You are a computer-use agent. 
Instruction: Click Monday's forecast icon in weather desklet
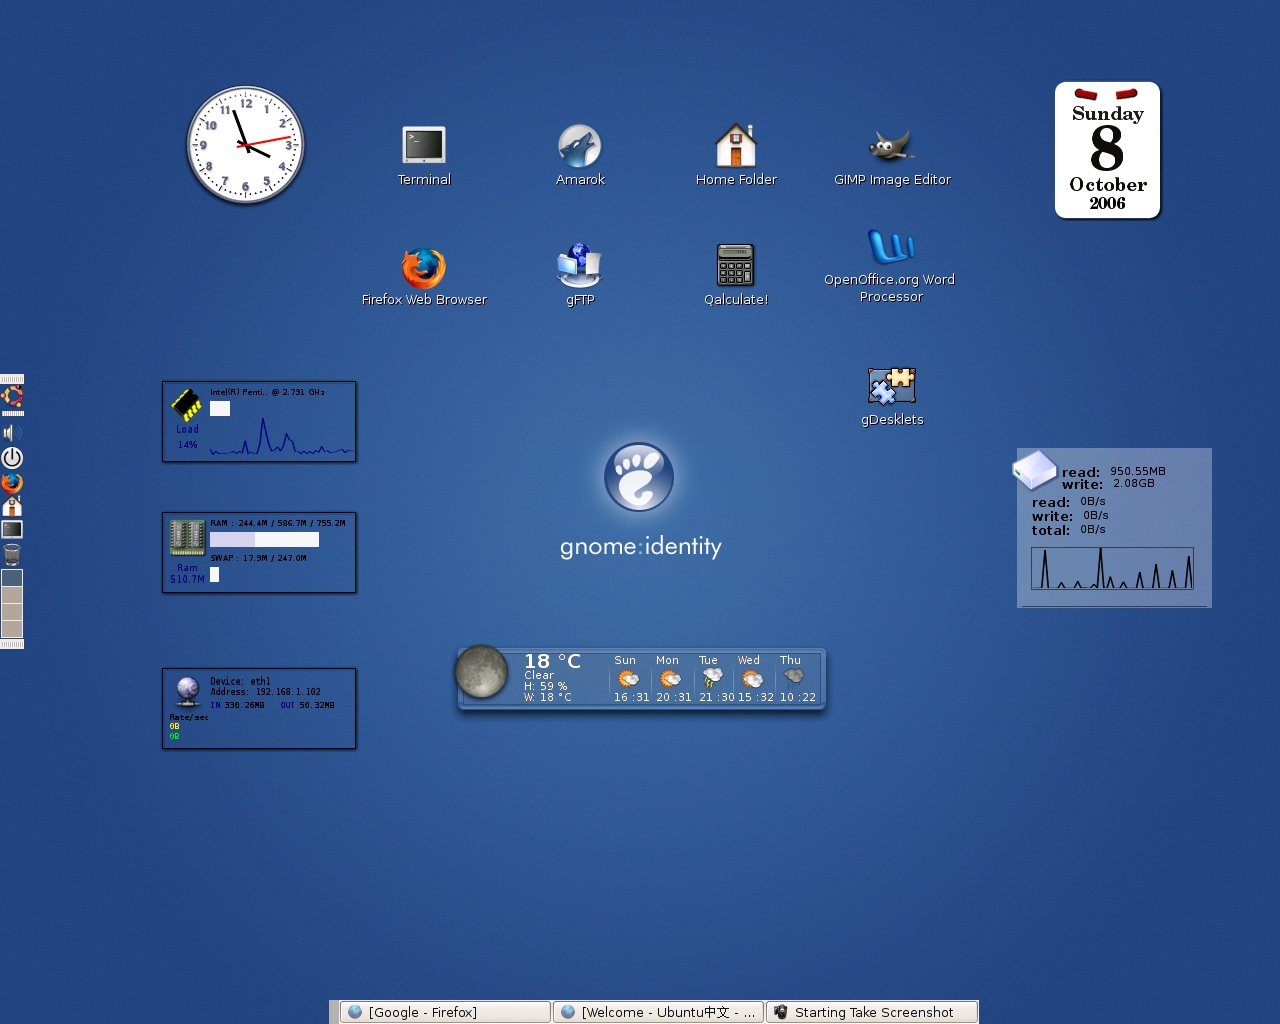coord(670,679)
